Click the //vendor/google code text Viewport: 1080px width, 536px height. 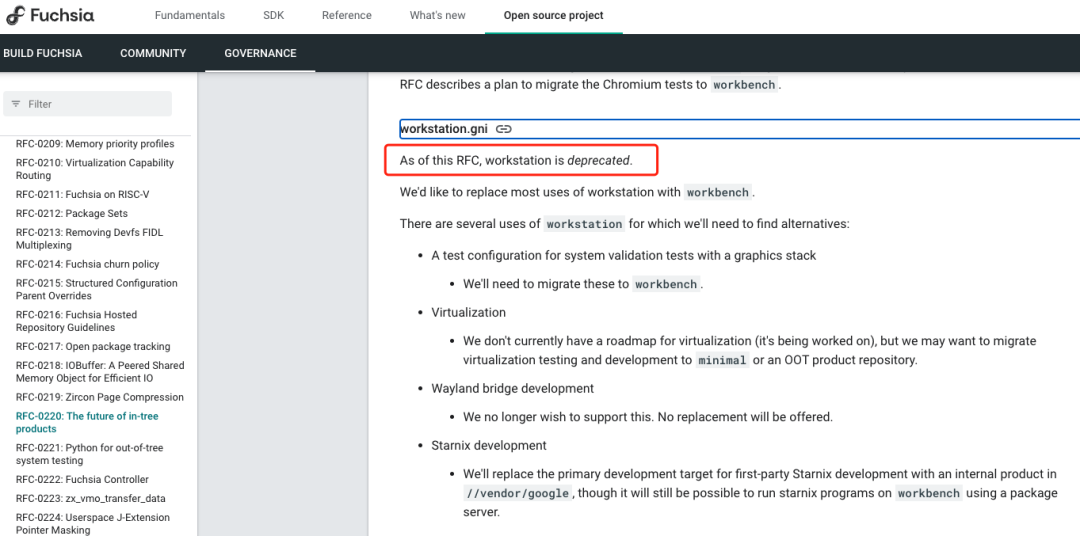click(518, 493)
